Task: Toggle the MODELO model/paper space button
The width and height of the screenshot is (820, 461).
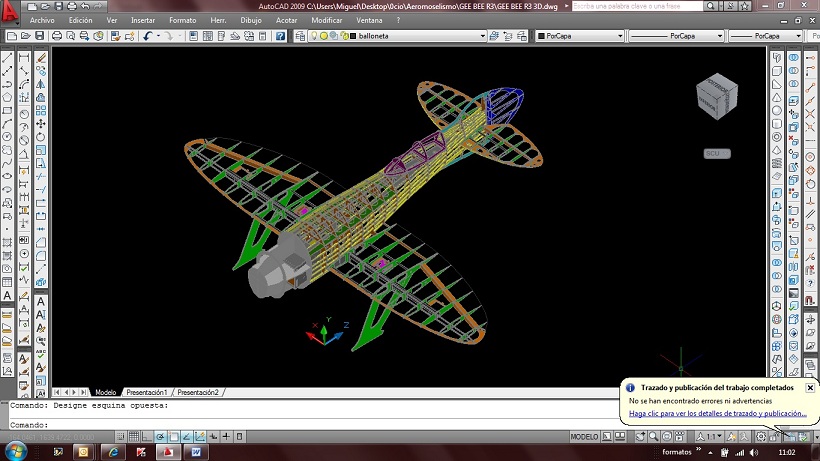Action: pyautogui.click(x=584, y=437)
